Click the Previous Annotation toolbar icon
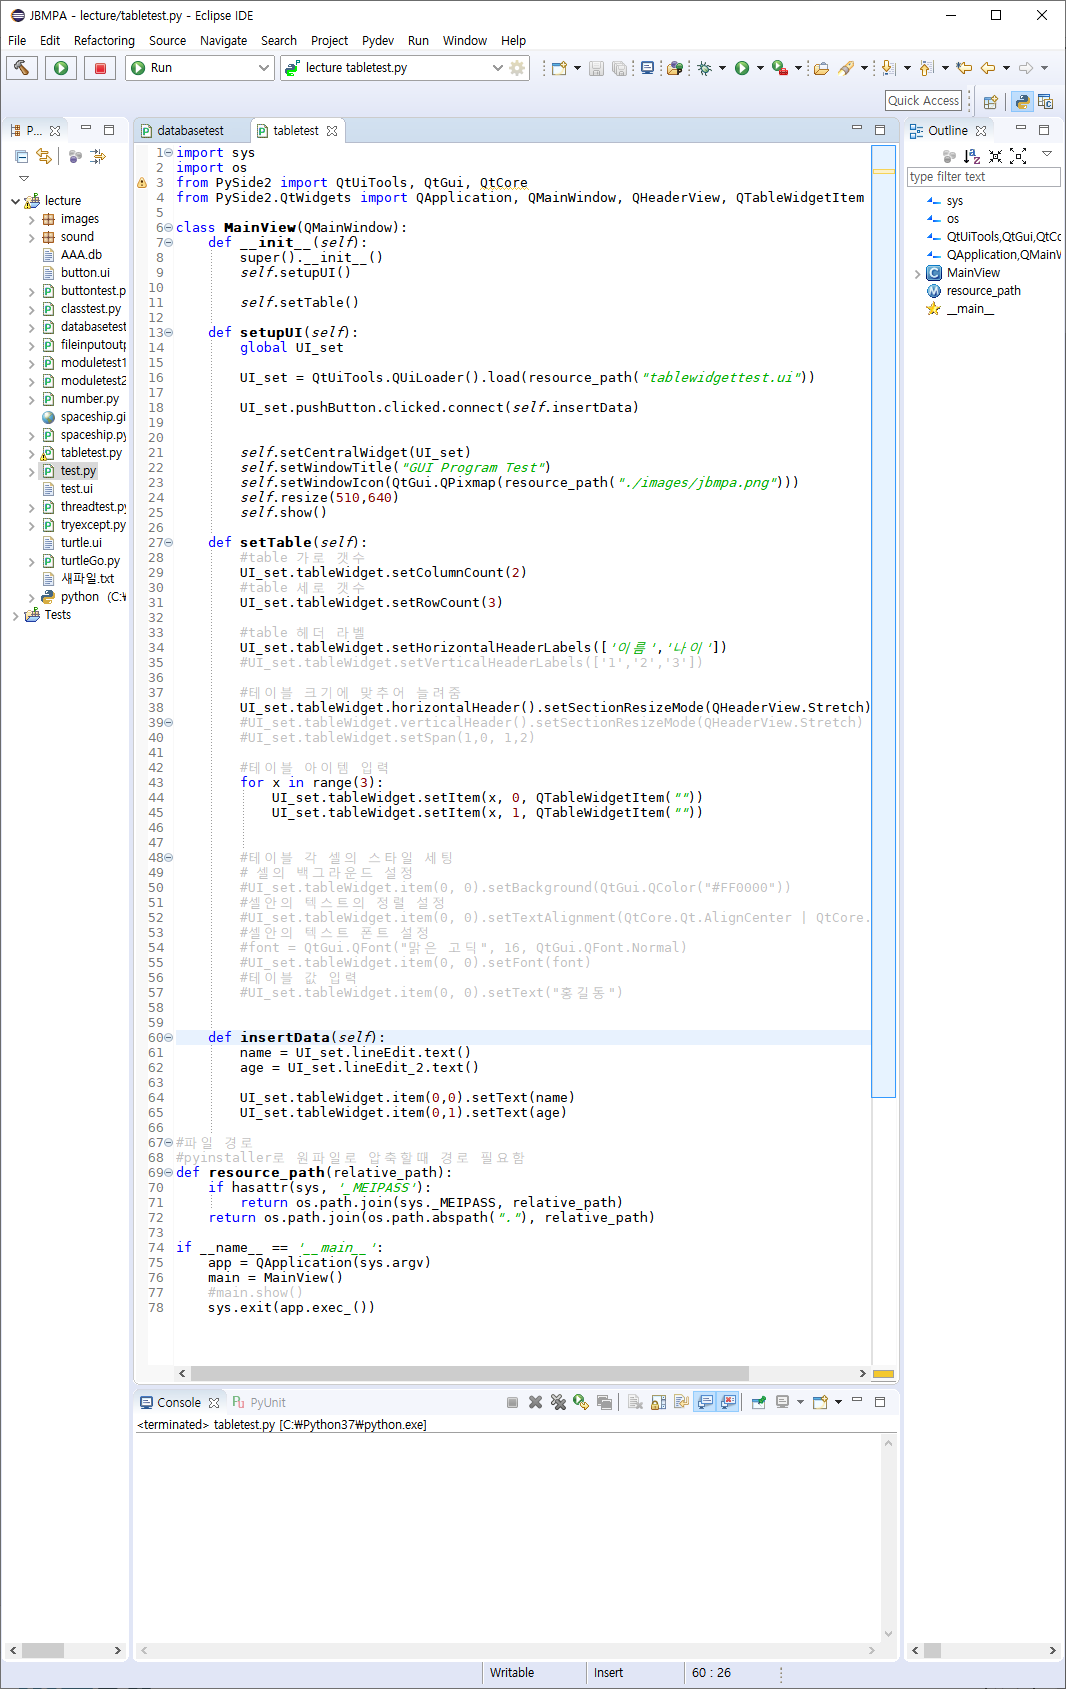This screenshot has height=1689, width=1066. point(927,68)
